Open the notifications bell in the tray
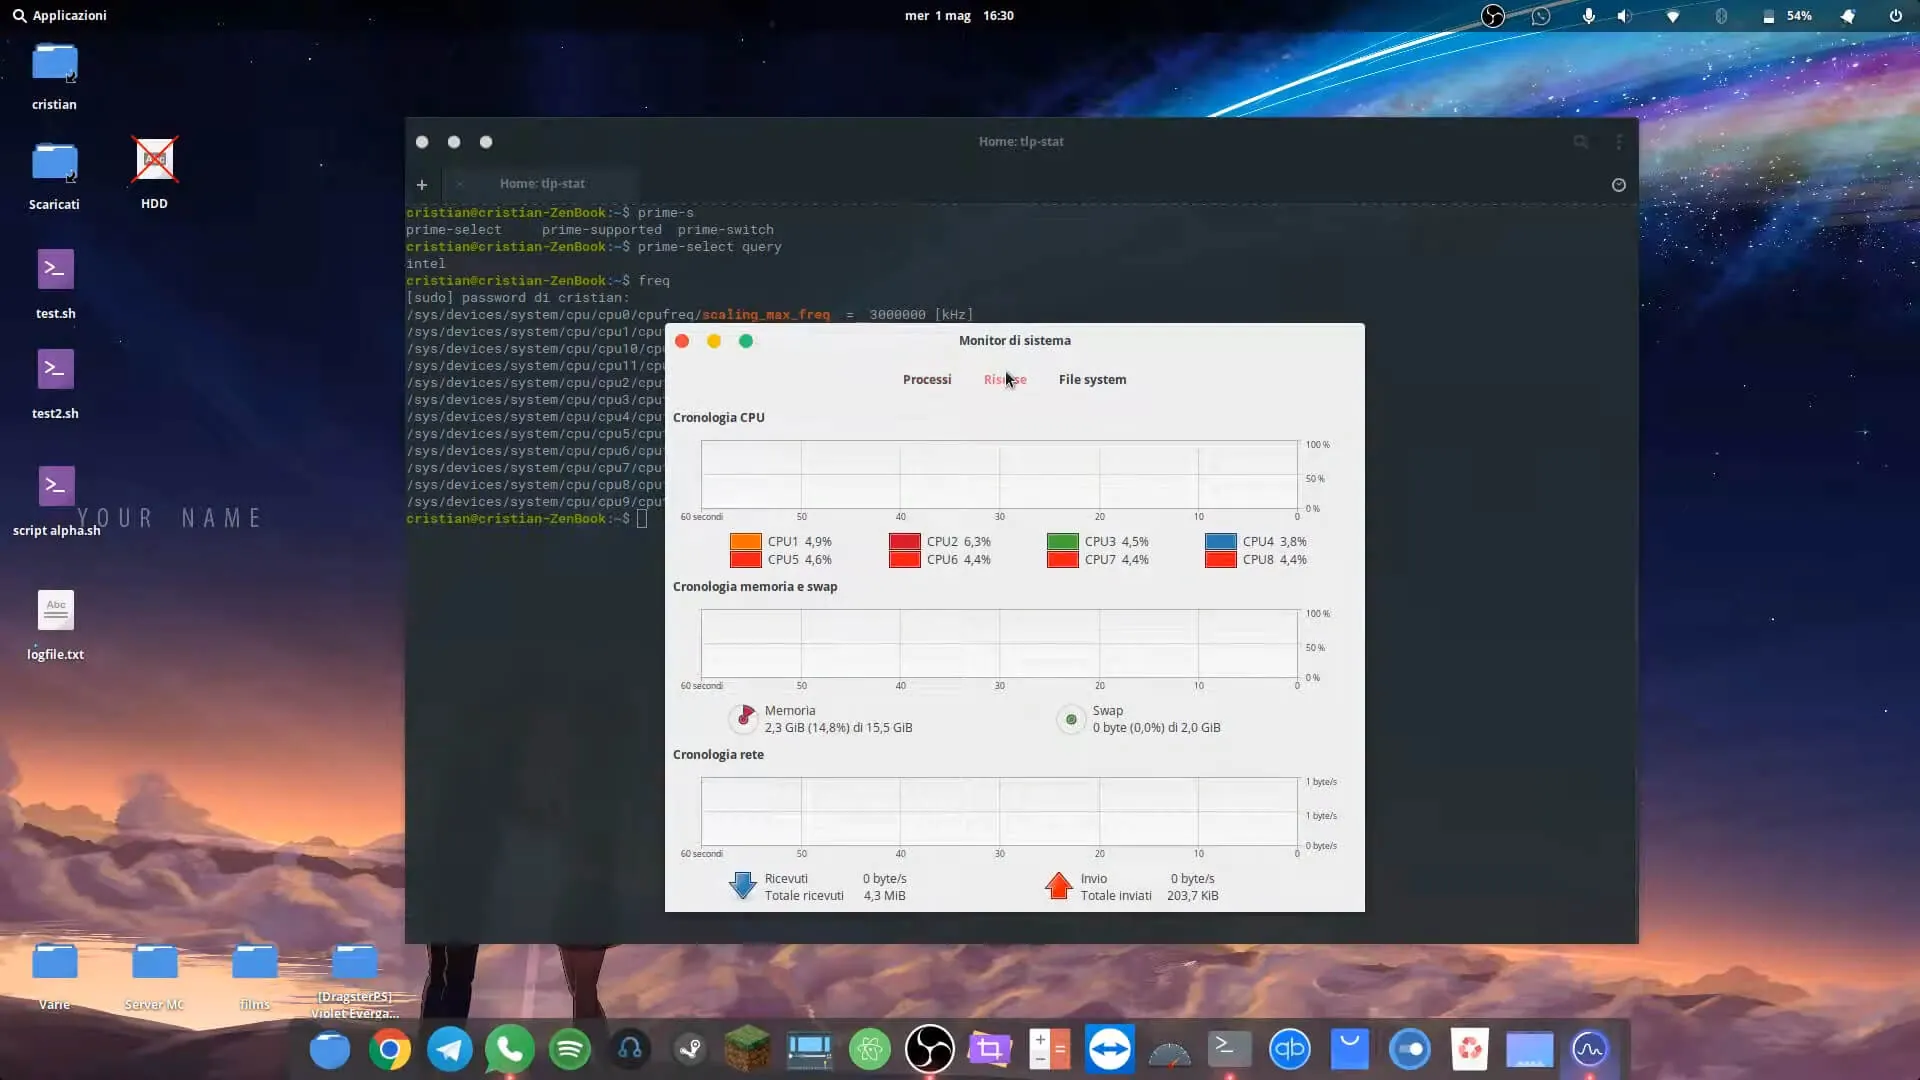Viewport: 1920px width, 1080px height. tap(1845, 16)
